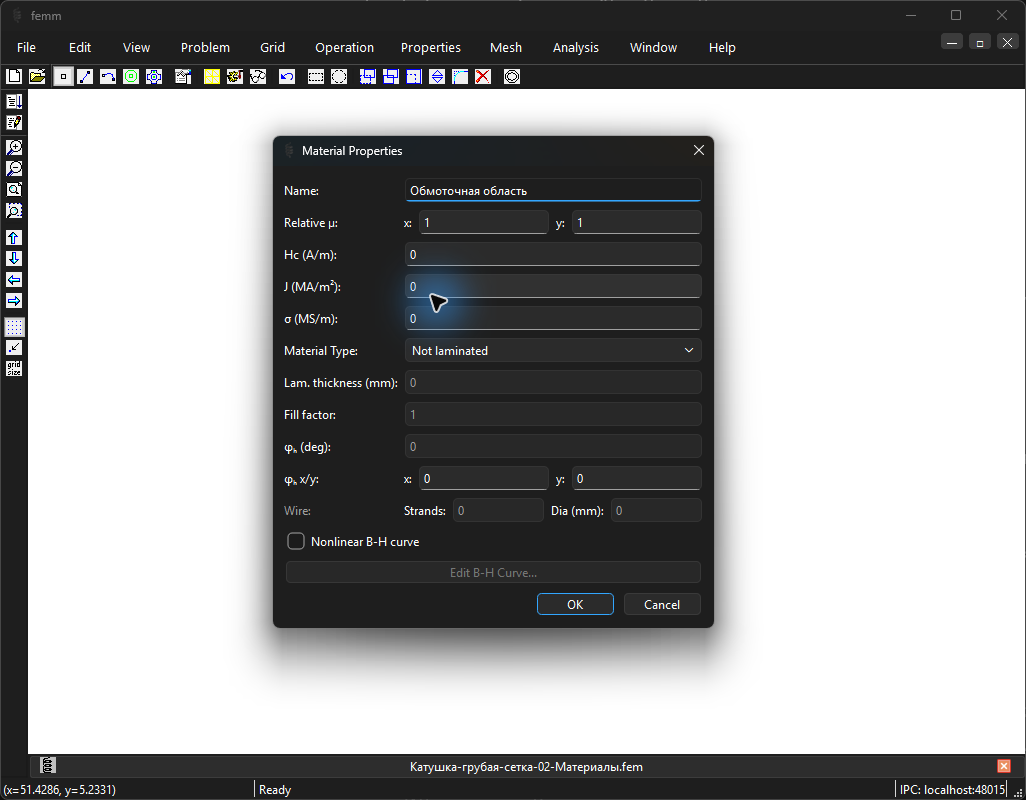Enable the Nonlinear B-H curve checkbox
The width and height of the screenshot is (1026, 800).
(296, 542)
